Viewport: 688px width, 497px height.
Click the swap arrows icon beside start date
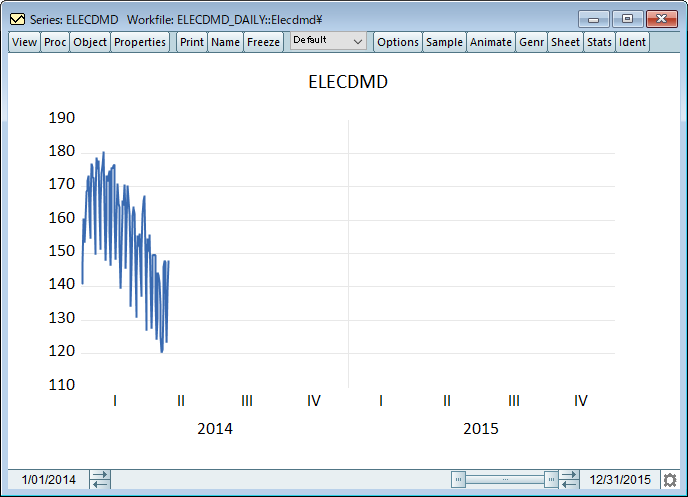(100, 479)
